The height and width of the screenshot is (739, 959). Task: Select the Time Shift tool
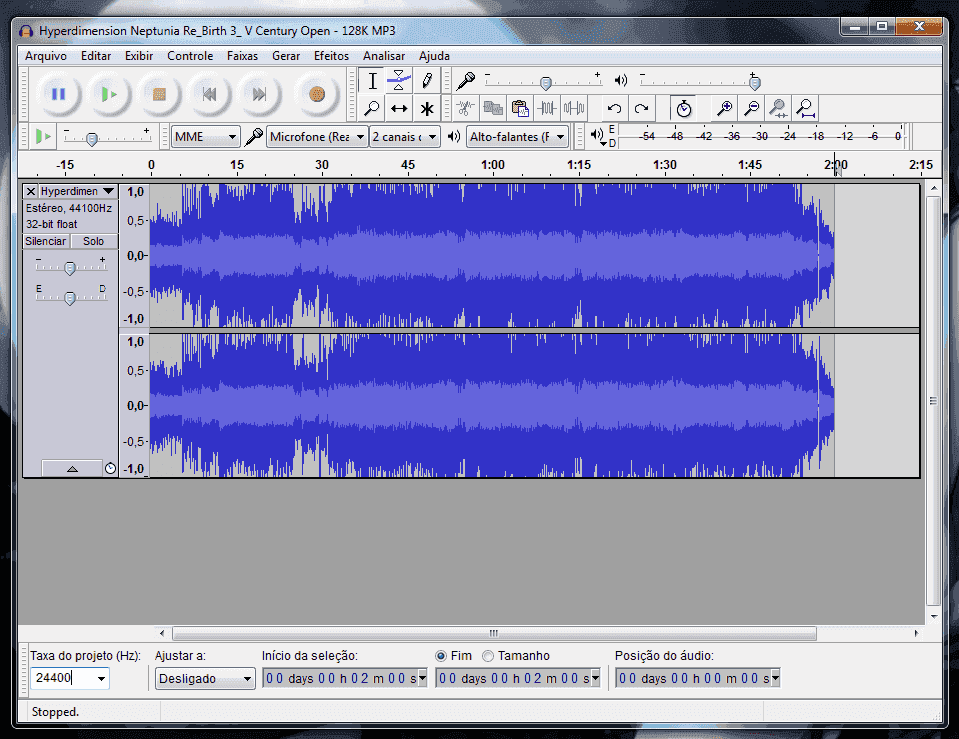pos(399,109)
